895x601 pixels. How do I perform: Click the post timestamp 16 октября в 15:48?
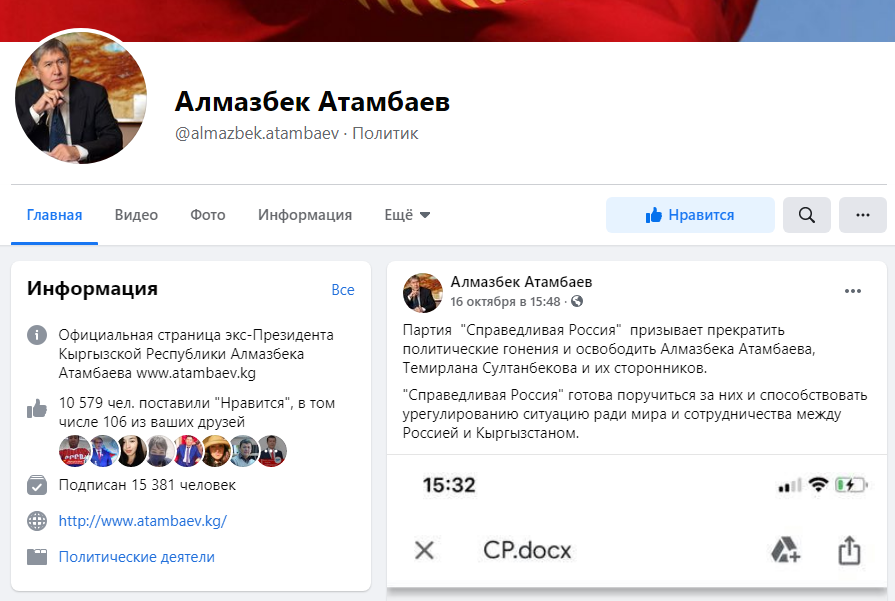pos(505,301)
